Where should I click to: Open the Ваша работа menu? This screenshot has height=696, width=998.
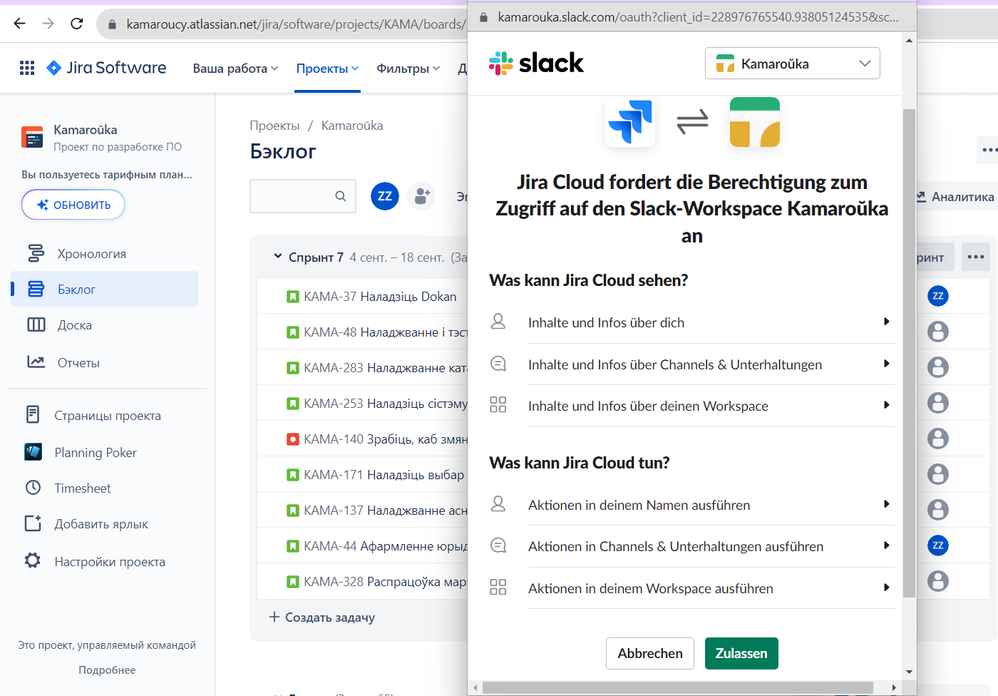pos(235,69)
